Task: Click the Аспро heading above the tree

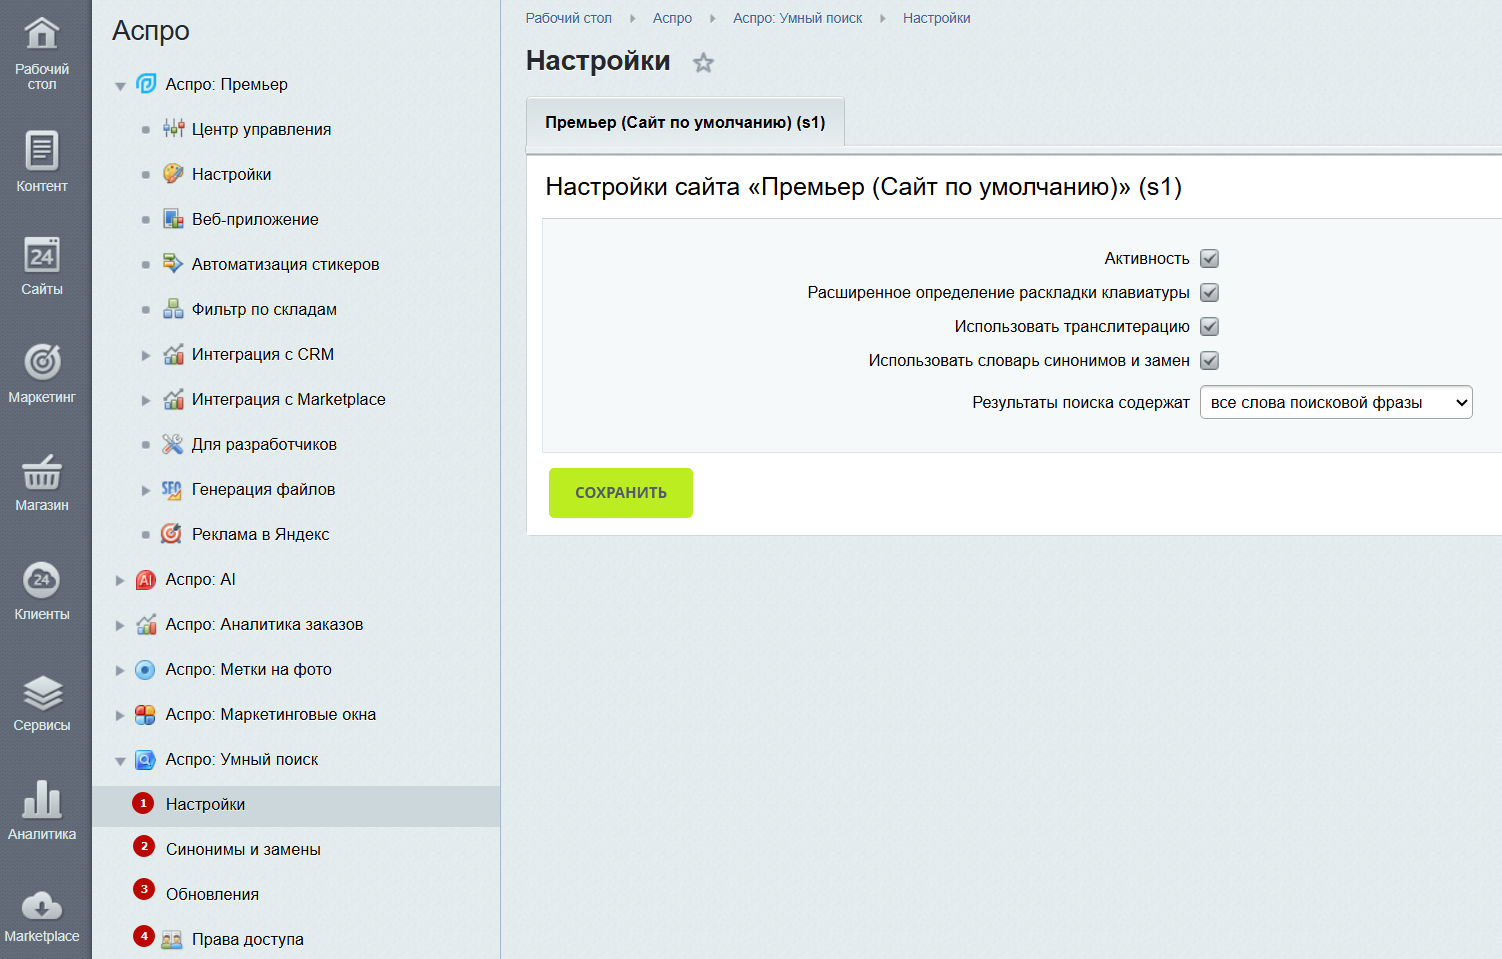Action: click(x=151, y=31)
